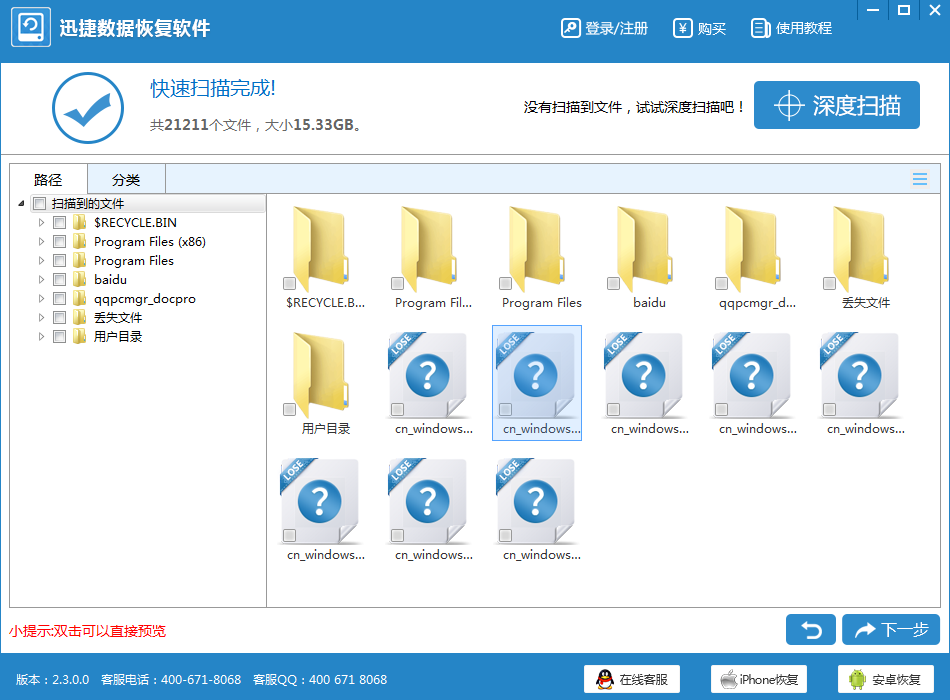The width and height of the screenshot is (950, 700).
Task: Select the 丢失文件 item in tree
Action: 118,318
